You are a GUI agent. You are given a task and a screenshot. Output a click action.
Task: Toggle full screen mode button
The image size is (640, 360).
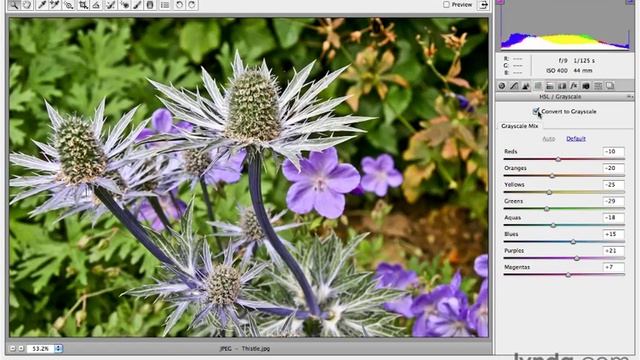coord(484,5)
